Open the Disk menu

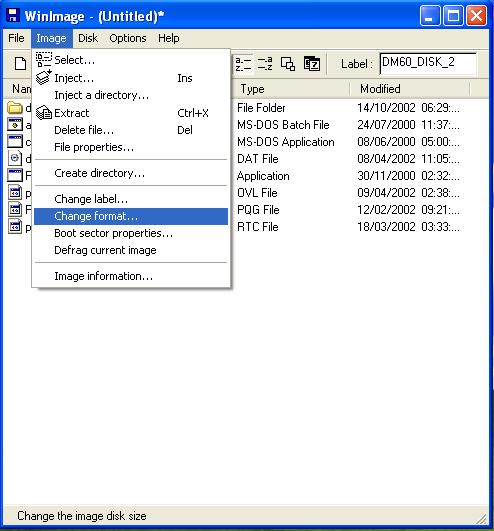tap(88, 38)
